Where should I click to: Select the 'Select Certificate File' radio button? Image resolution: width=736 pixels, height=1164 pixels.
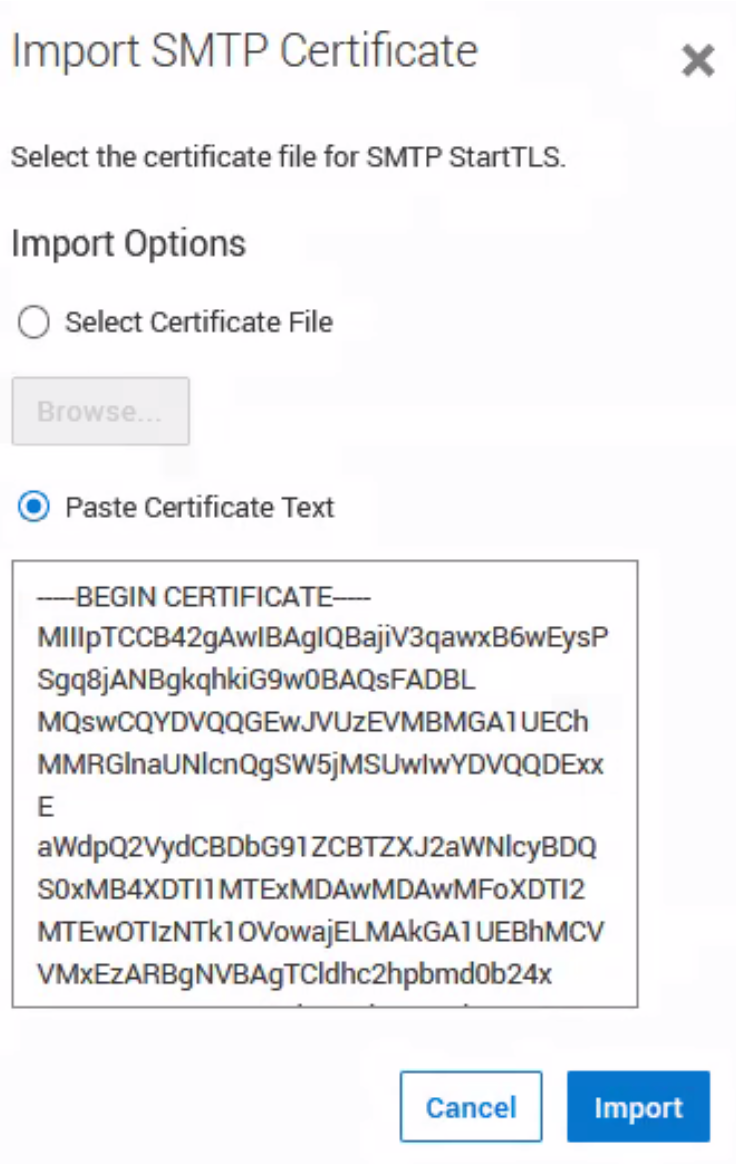pyautogui.click(x=34, y=322)
